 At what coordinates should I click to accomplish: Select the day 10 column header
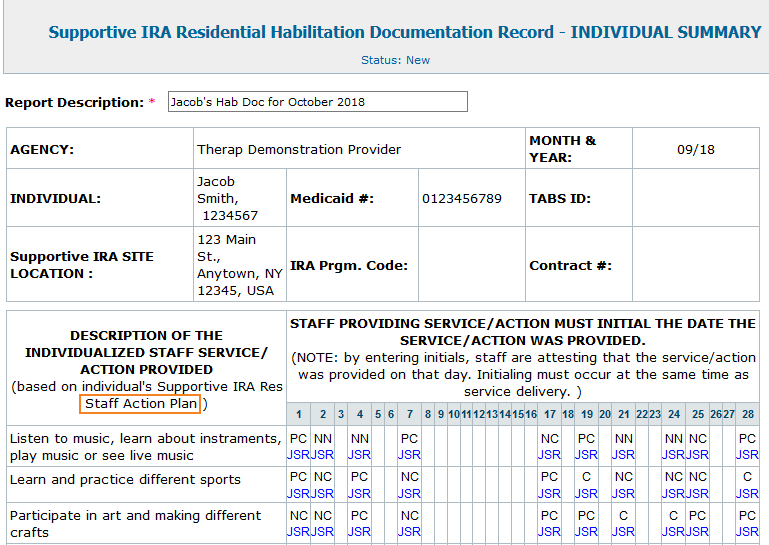(x=453, y=414)
